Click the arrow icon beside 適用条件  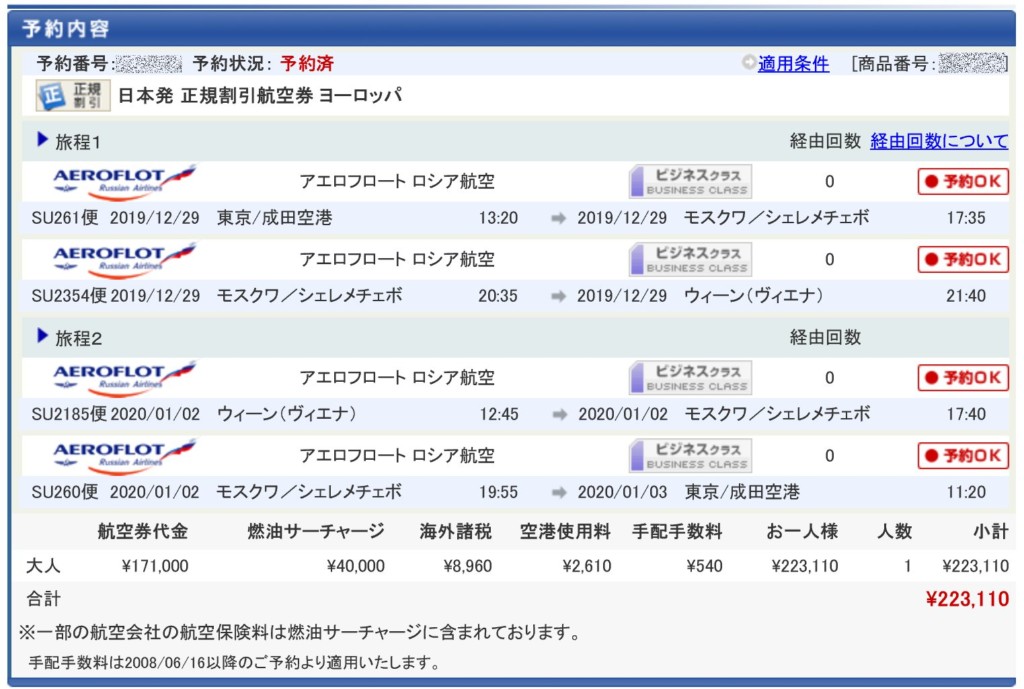pos(749,63)
